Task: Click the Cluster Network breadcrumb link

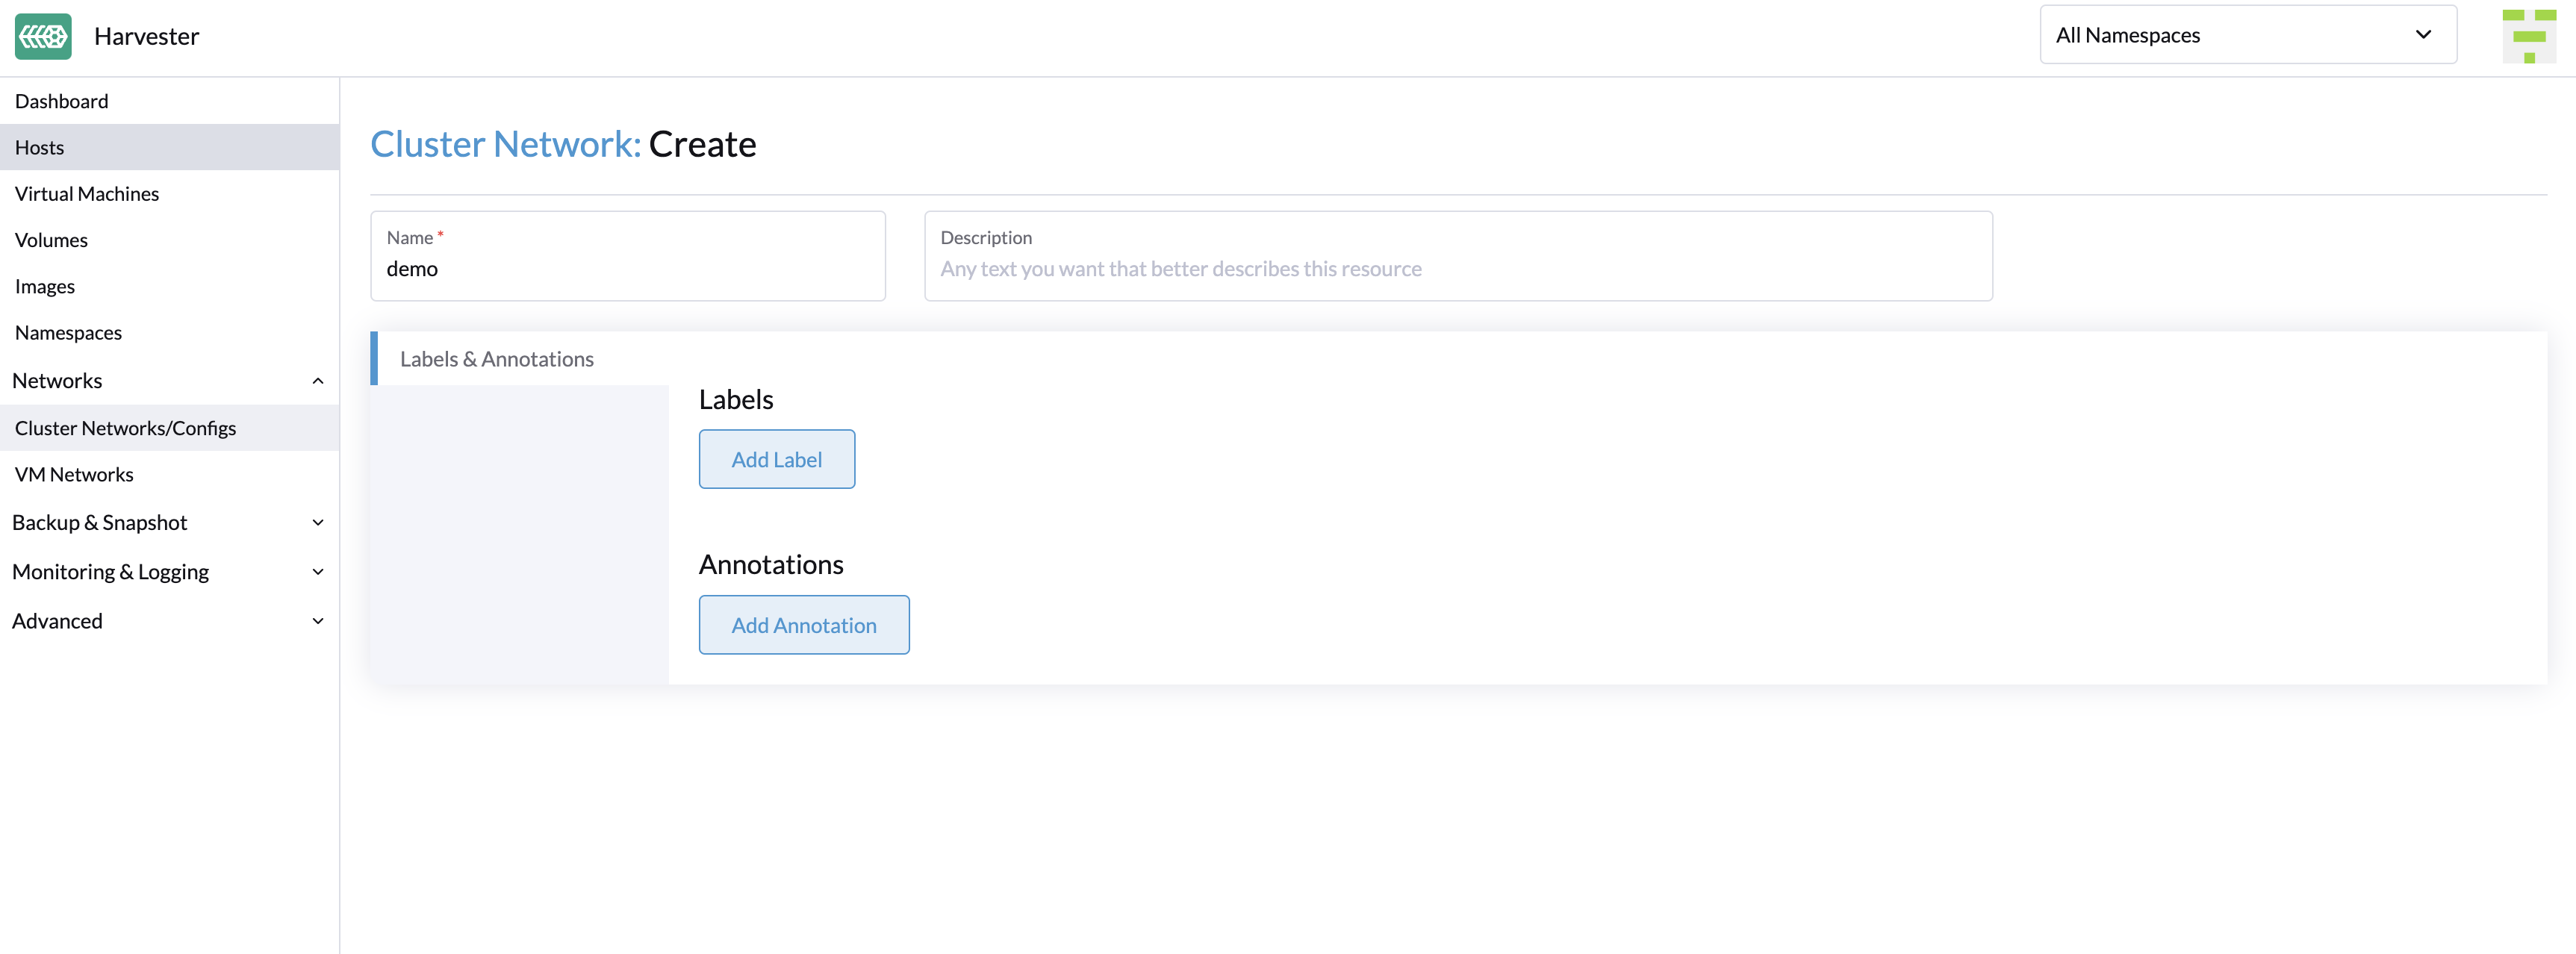Action: coord(504,143)
